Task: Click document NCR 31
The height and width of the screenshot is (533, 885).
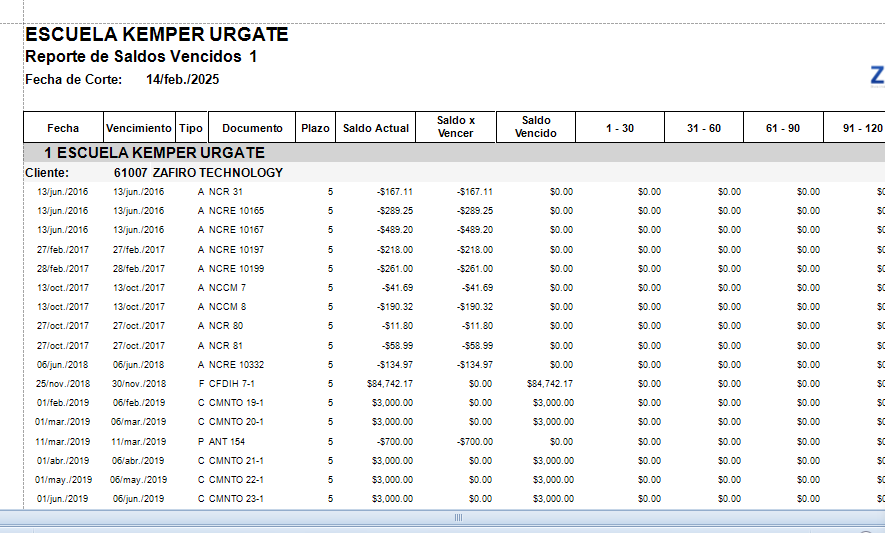Action: pyautogui.click(x=226, y=192)
